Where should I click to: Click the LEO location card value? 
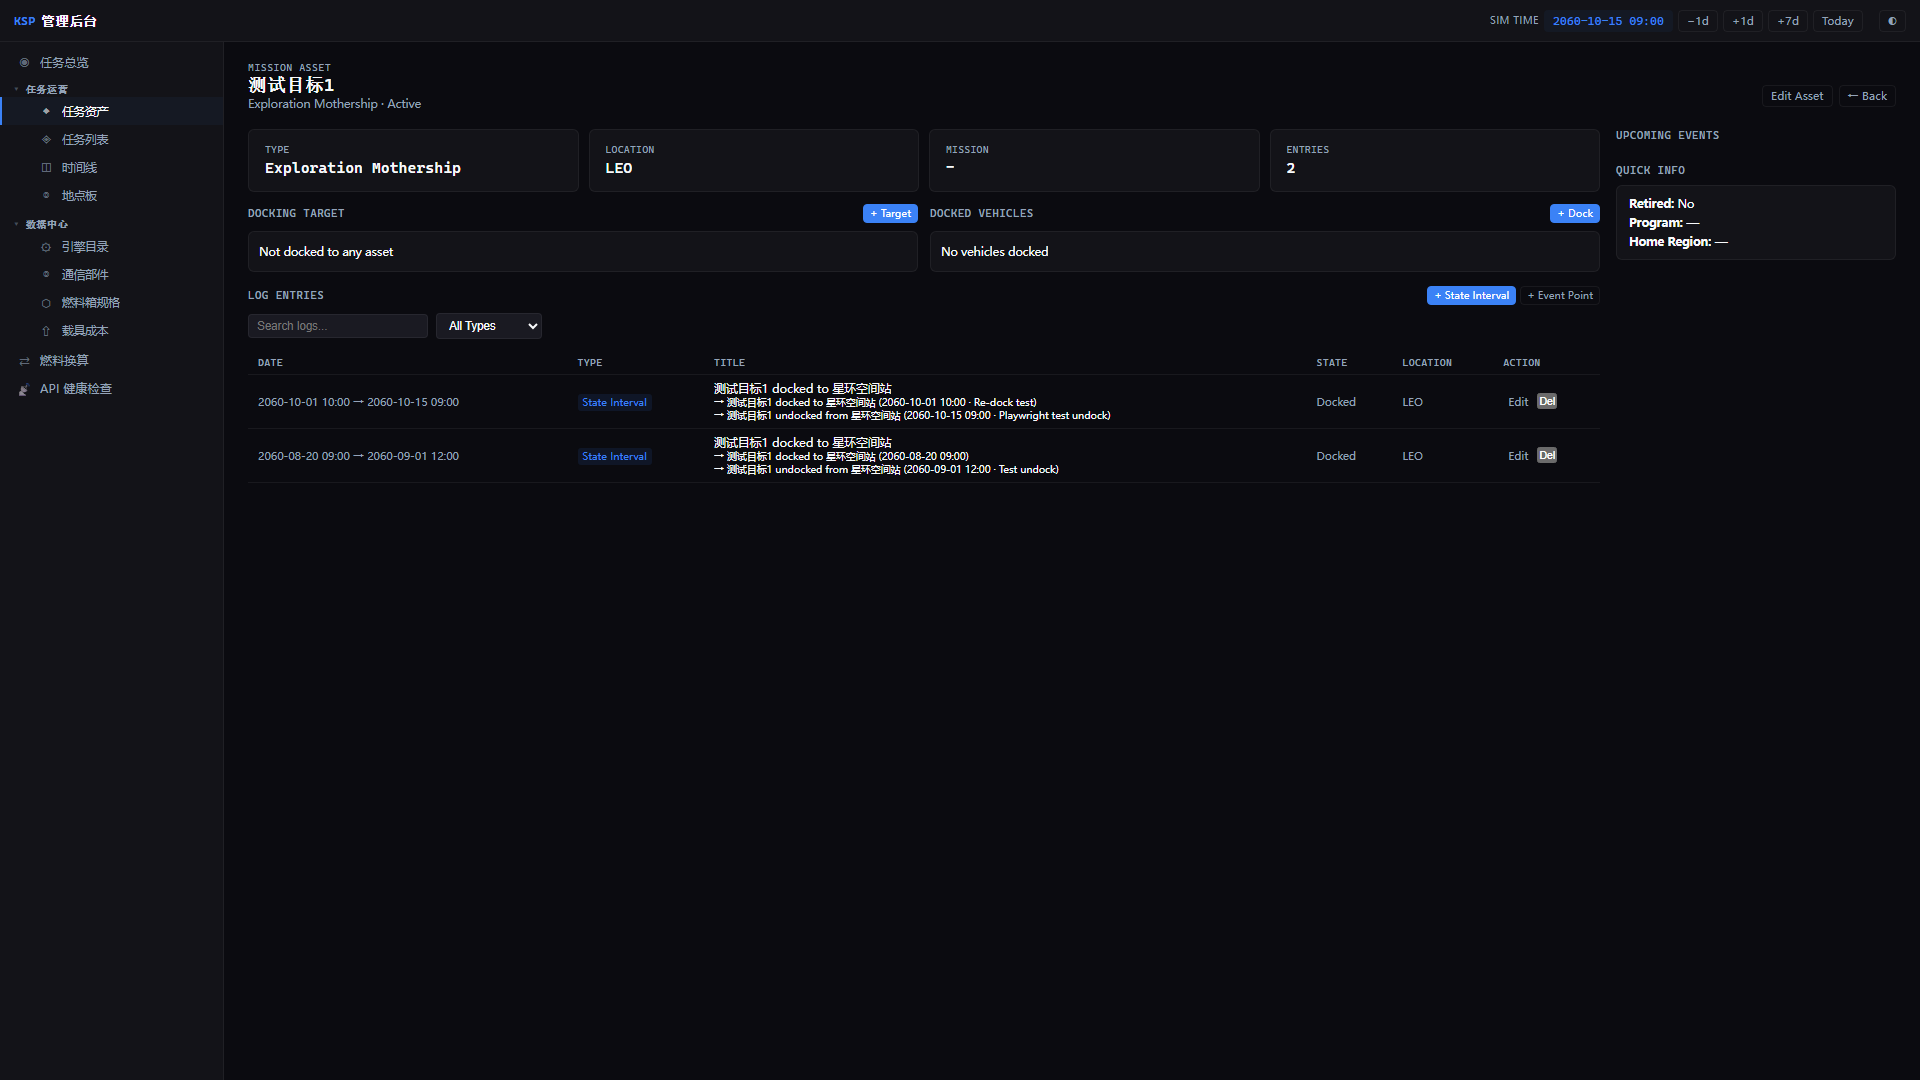click(619, 169)
